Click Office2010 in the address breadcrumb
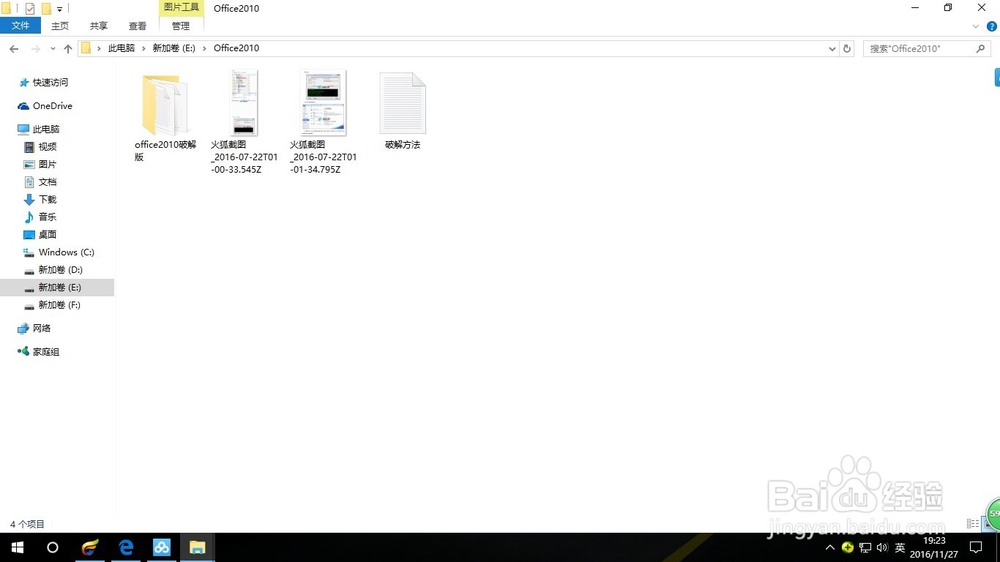Viewport: 1000px width, 562px height. pos(236,48)
